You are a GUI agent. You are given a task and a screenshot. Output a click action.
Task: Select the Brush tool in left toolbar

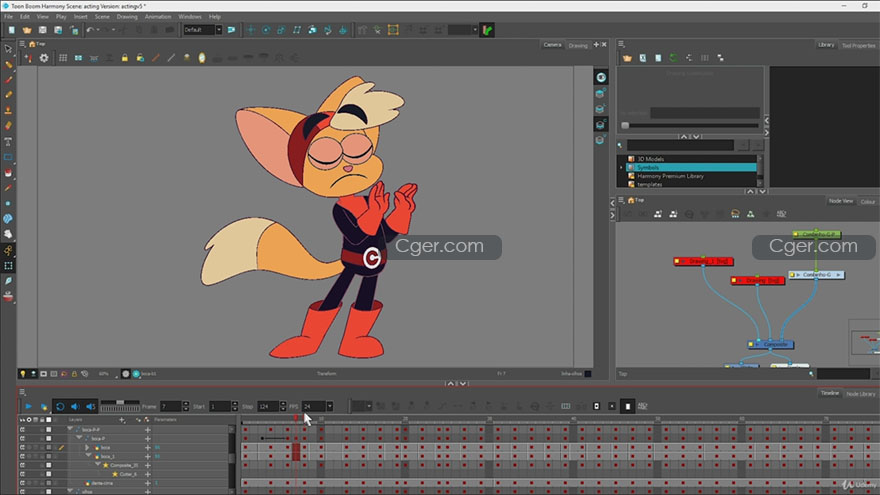tap(8, 80)
